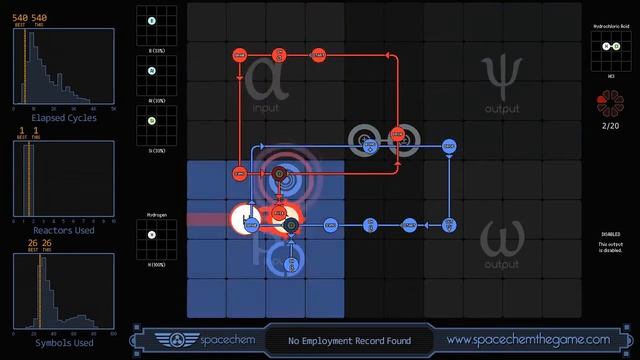Click blue two-line node left of blue START
The height and width of the screenshot is (360, 640).
coord(370,225)
